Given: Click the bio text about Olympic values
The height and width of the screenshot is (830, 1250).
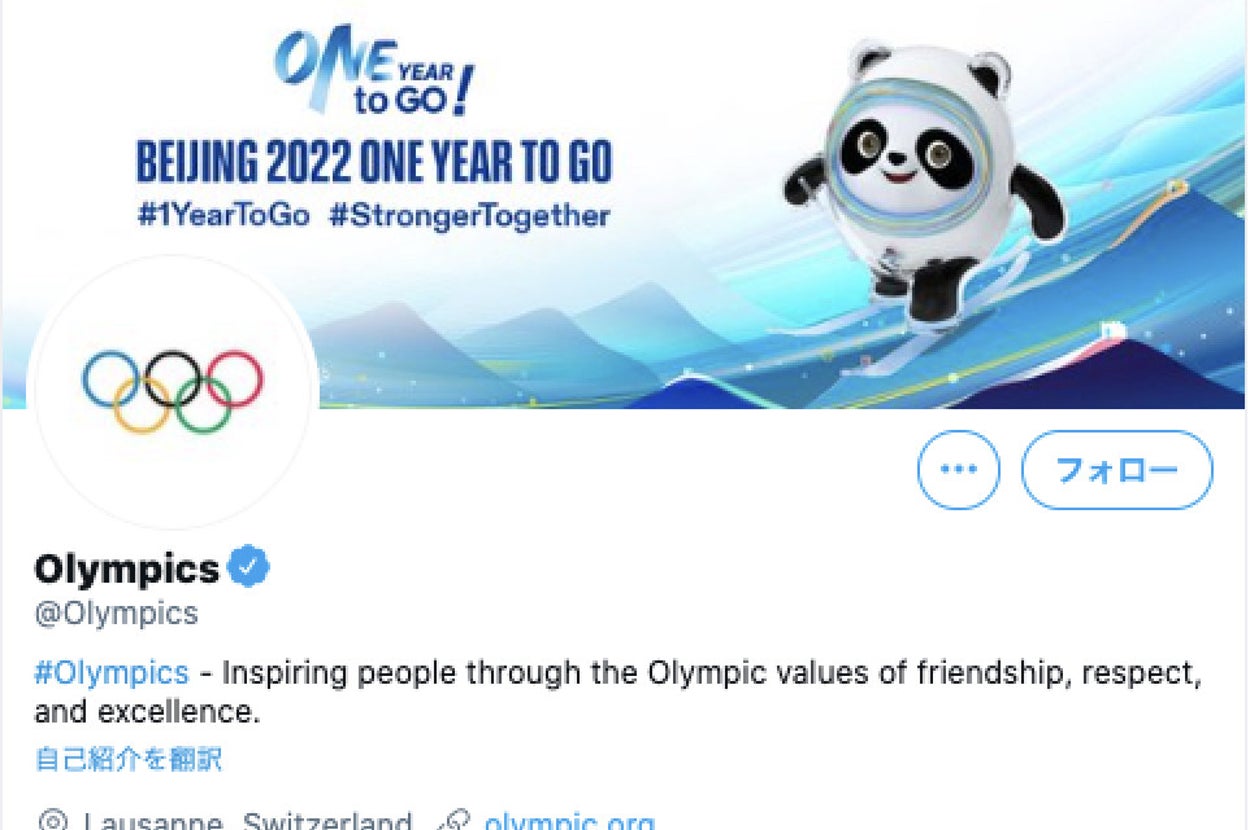Looking at the screenshot, I should [x=700, y=673].
